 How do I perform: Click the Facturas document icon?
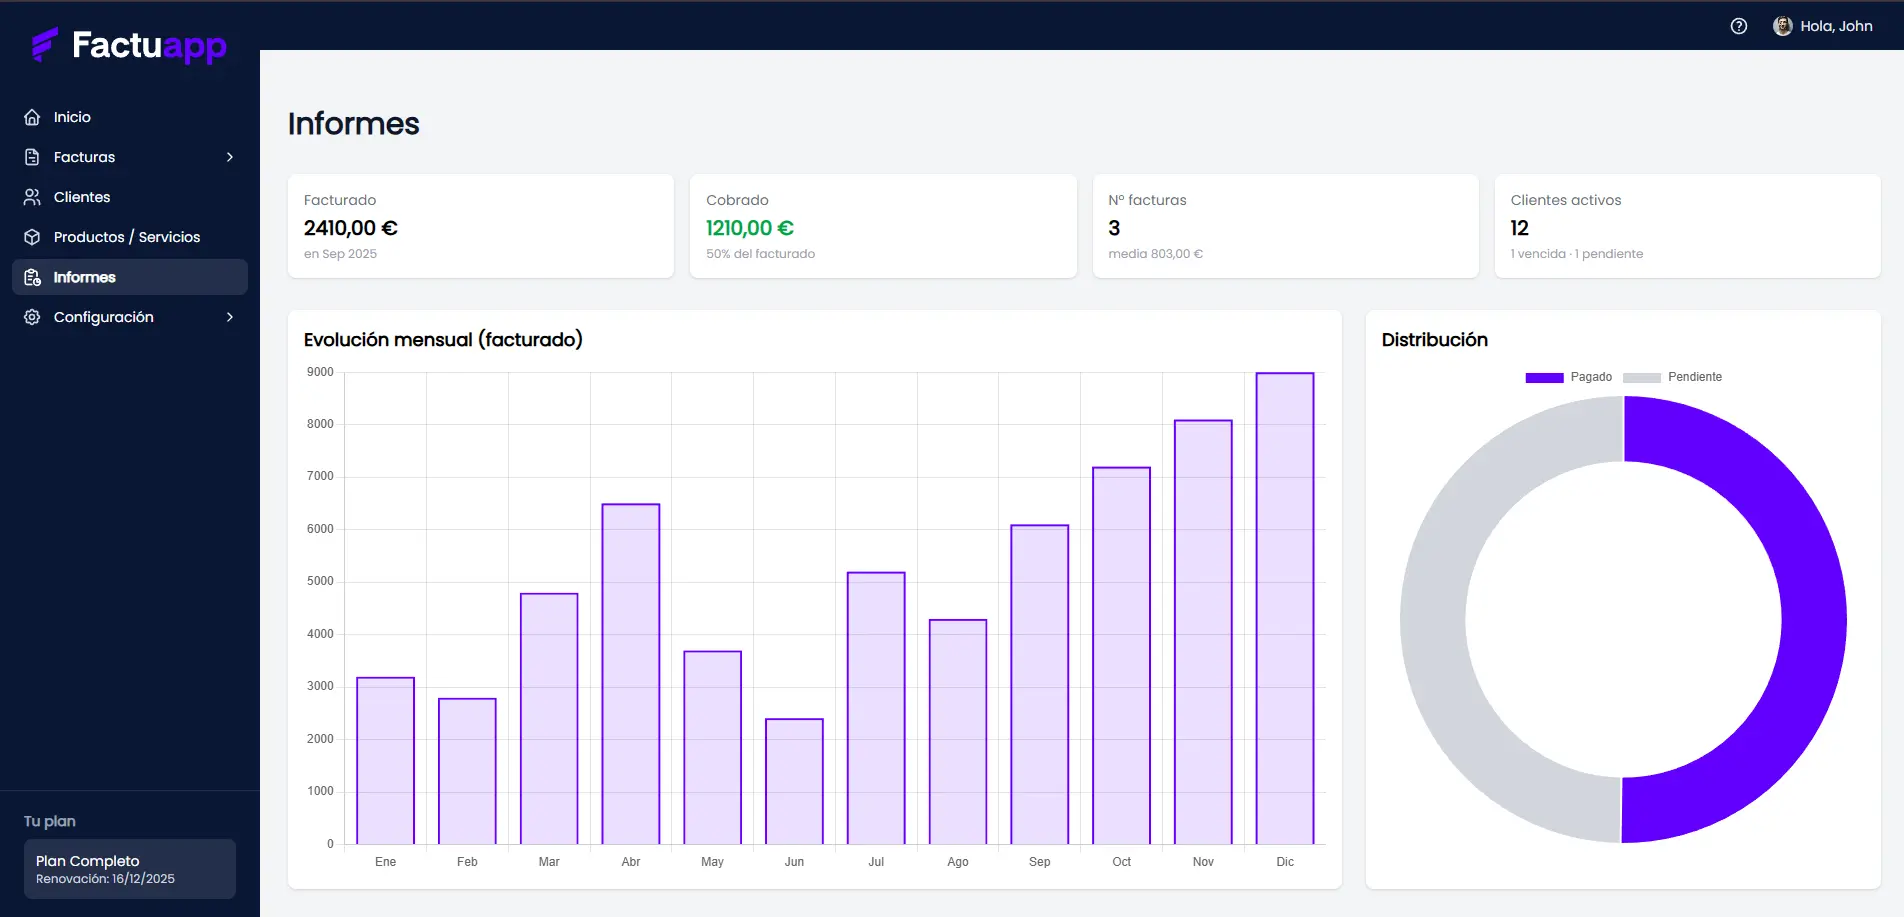click(32, 157)
